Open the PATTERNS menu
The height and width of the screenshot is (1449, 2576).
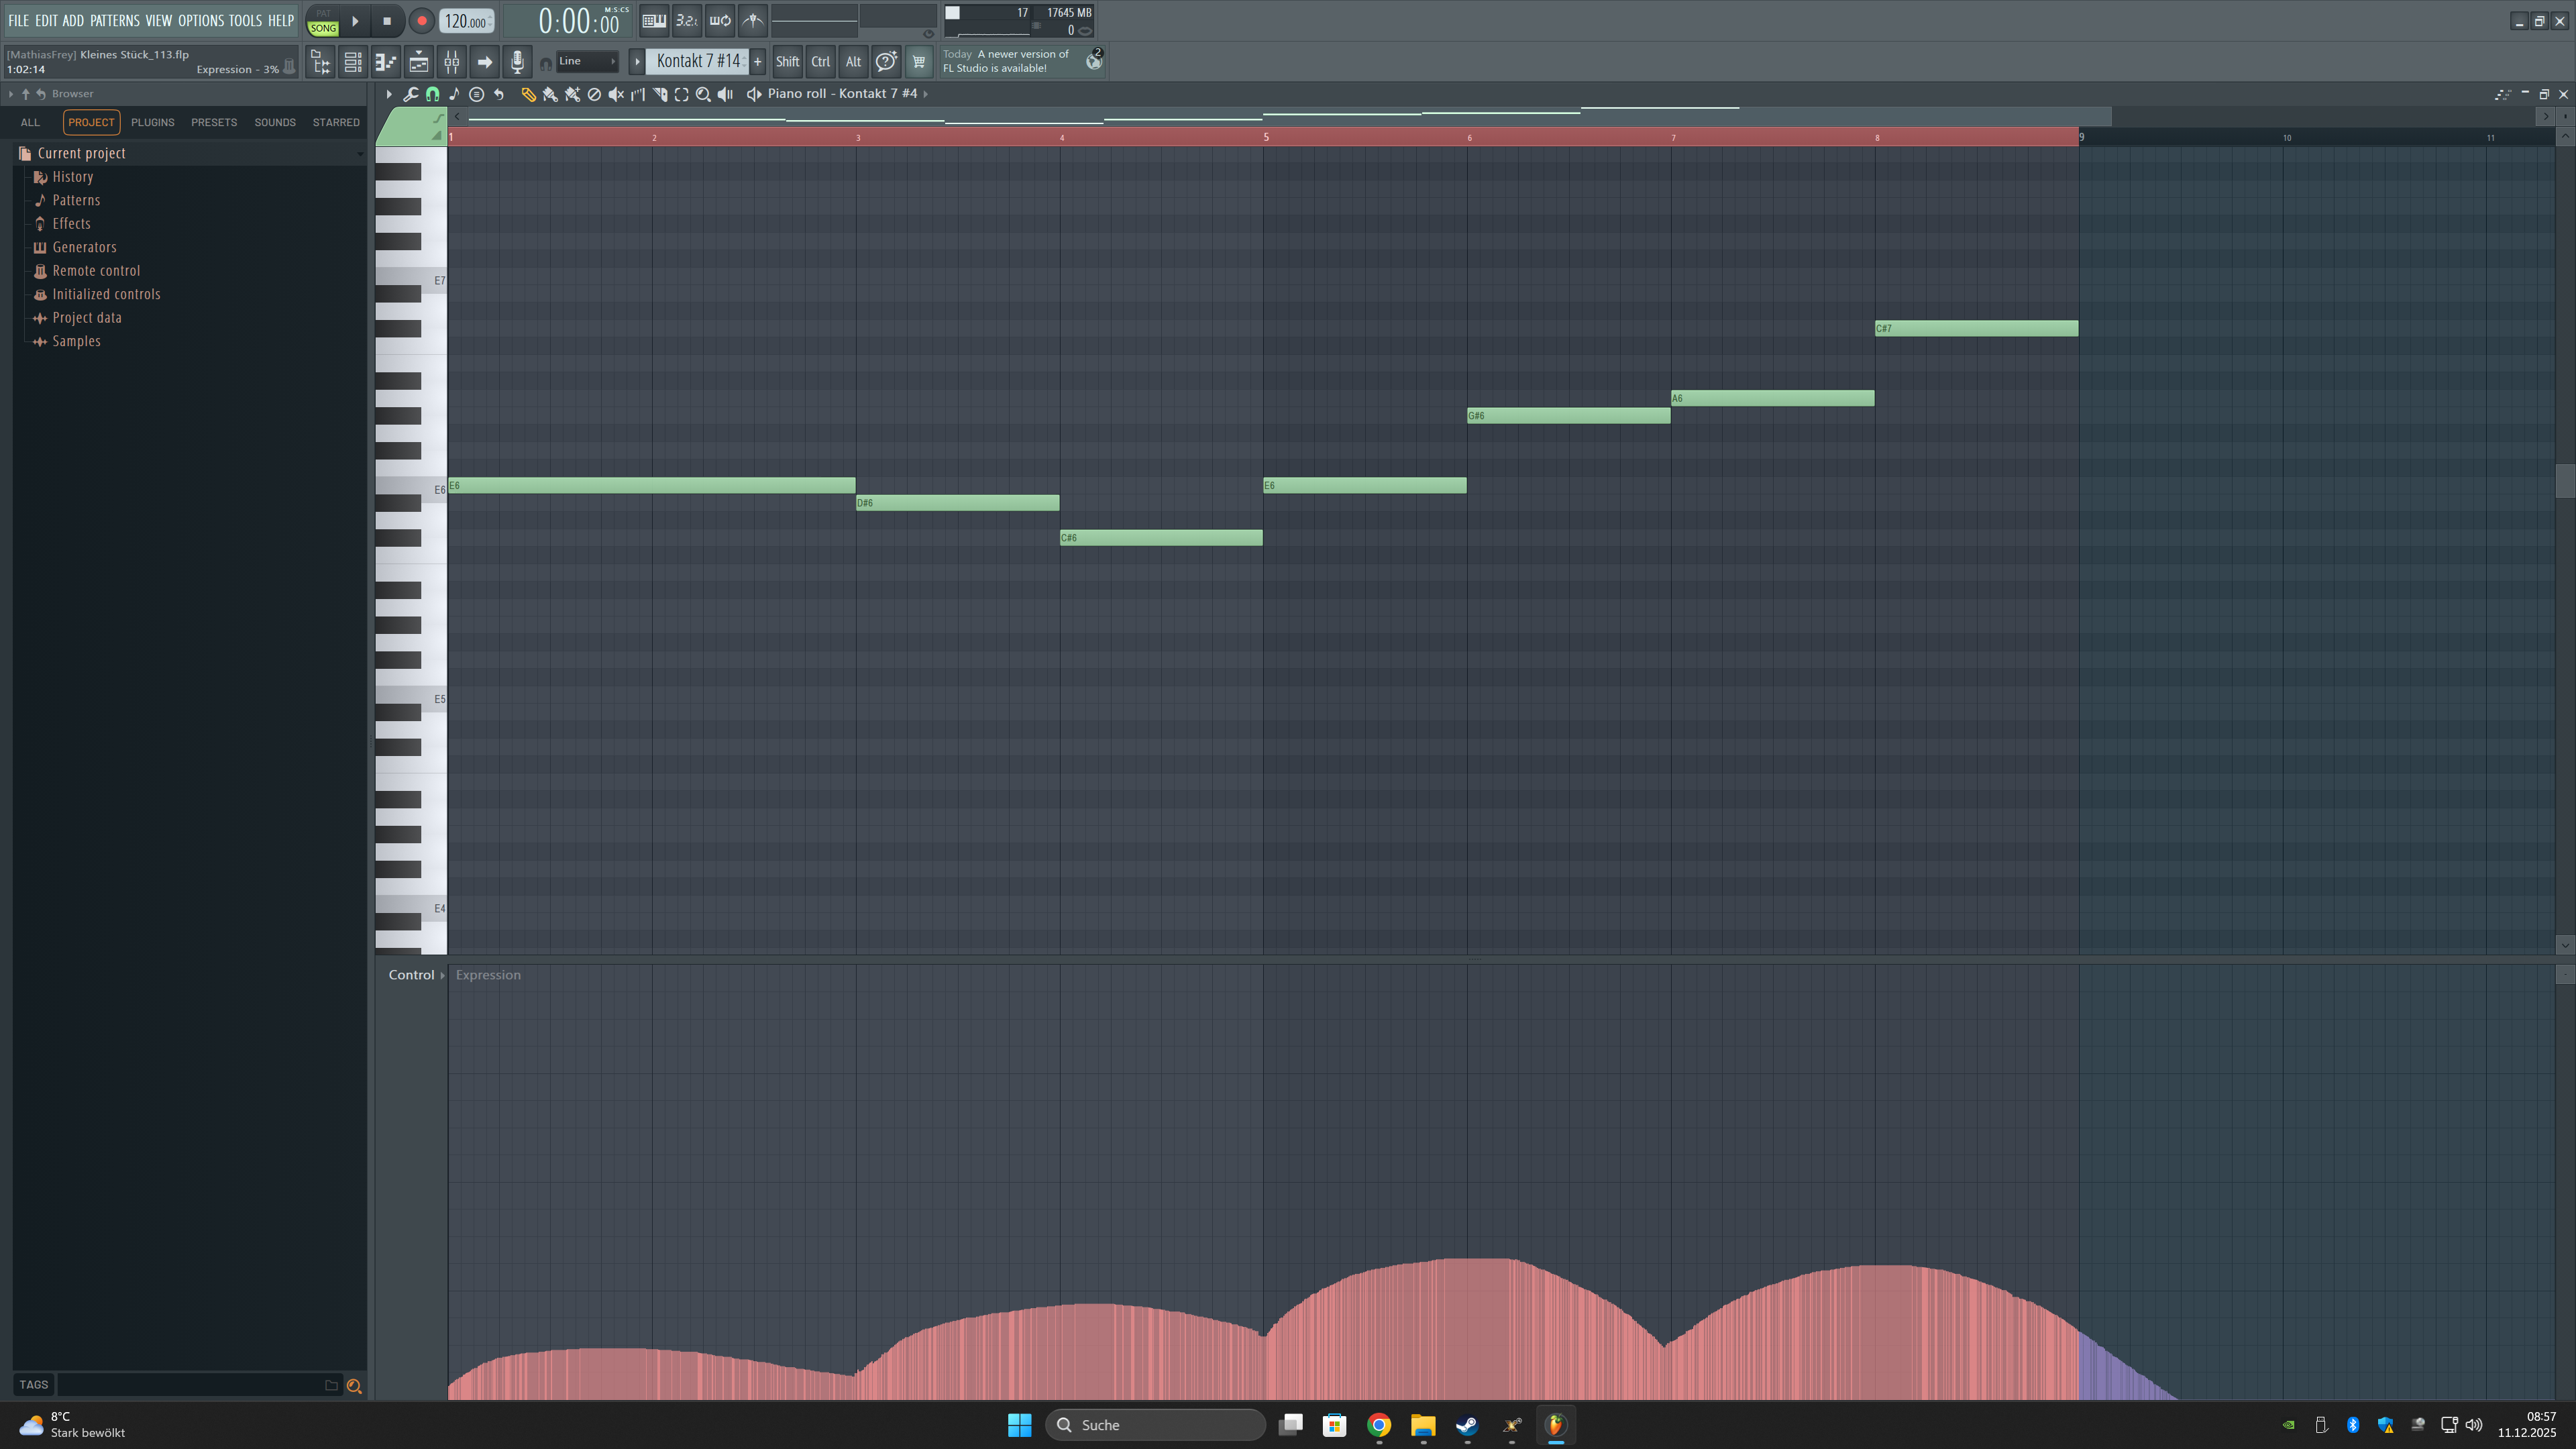[114, 20]
